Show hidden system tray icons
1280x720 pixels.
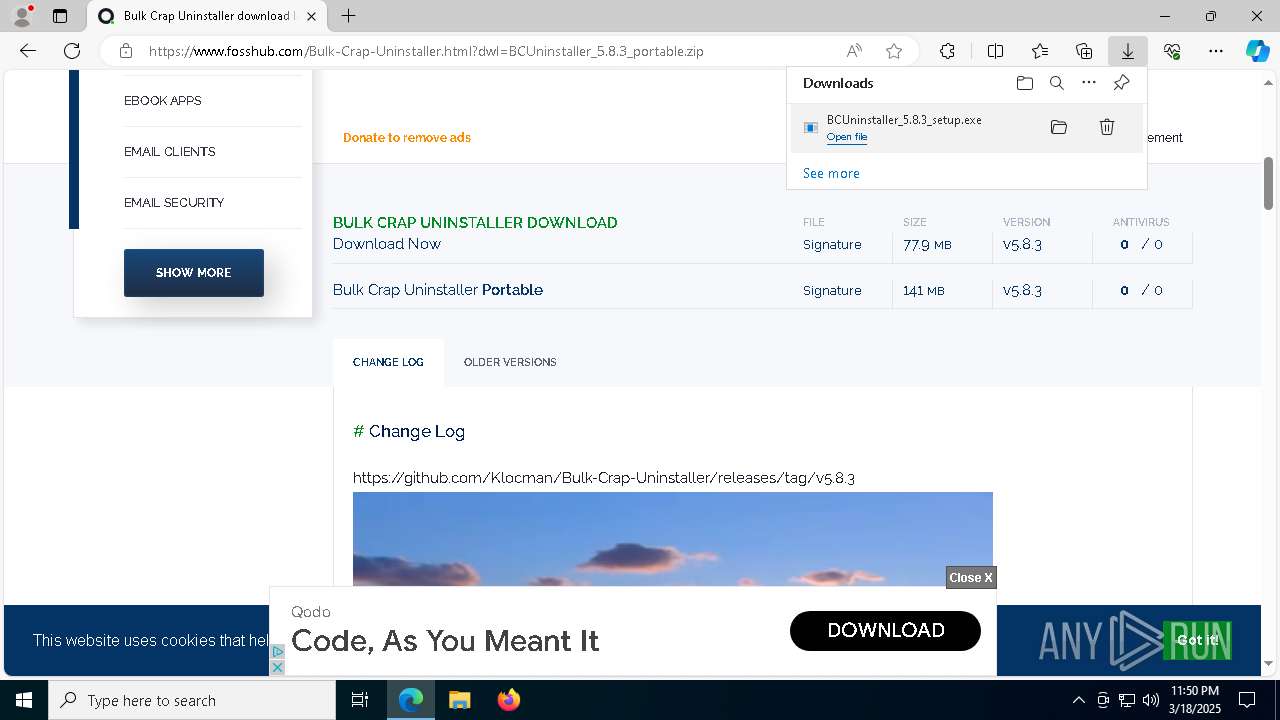coord(1078,700)
